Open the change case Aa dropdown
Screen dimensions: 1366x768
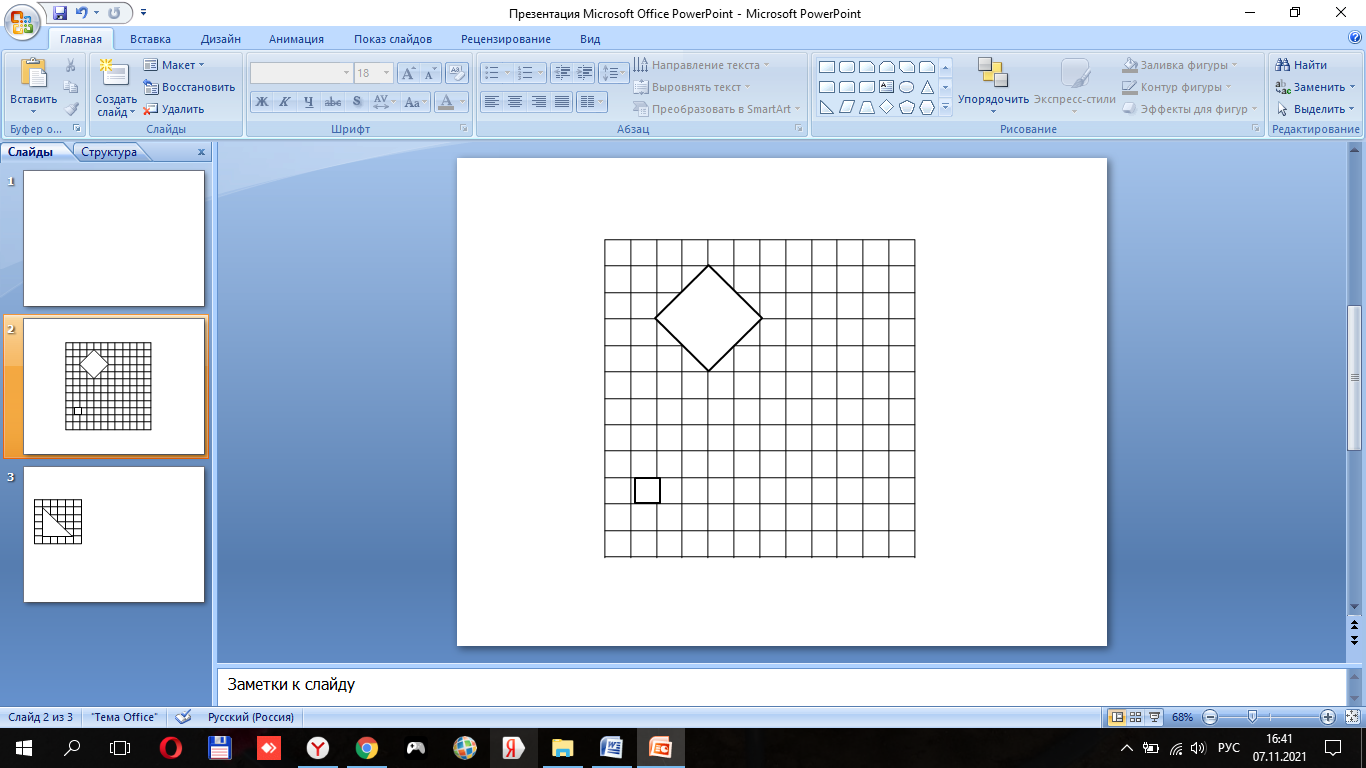415,102
